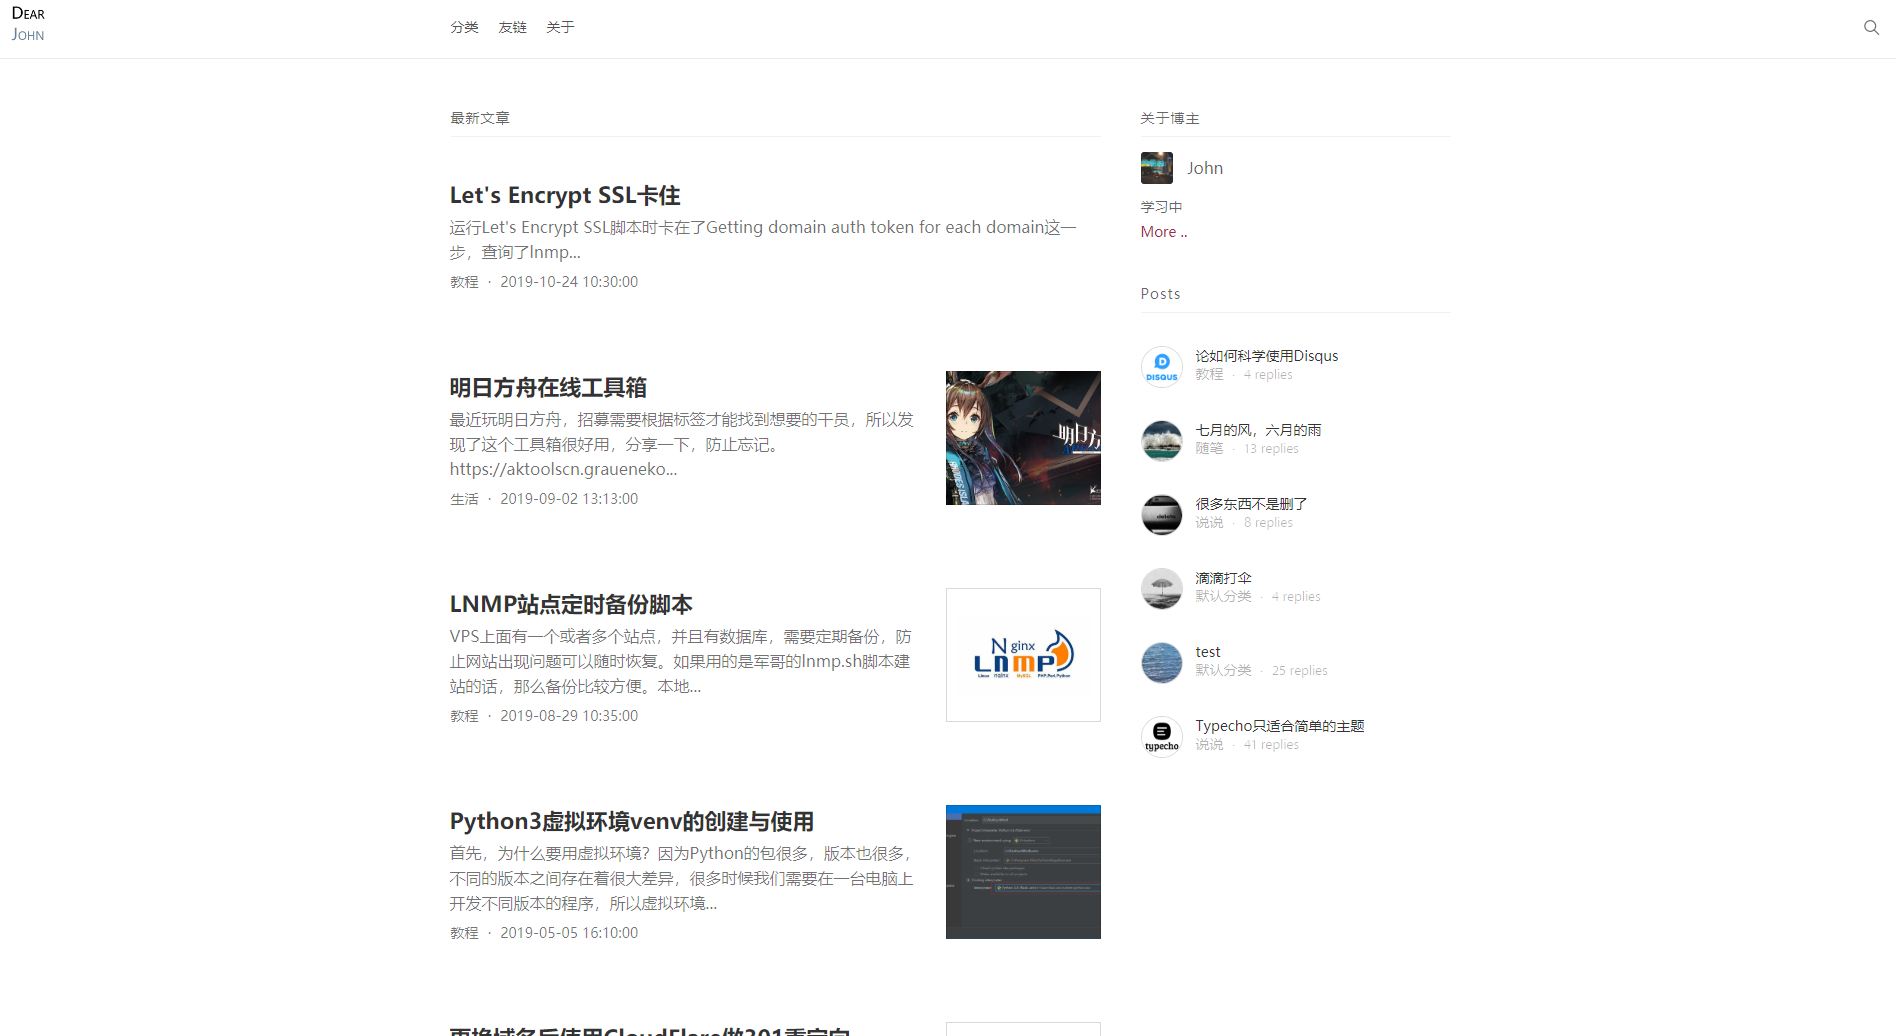Open post 七月的风，六月的雨
This screenshot has height=1036, width=1896.
(1258, 430)
